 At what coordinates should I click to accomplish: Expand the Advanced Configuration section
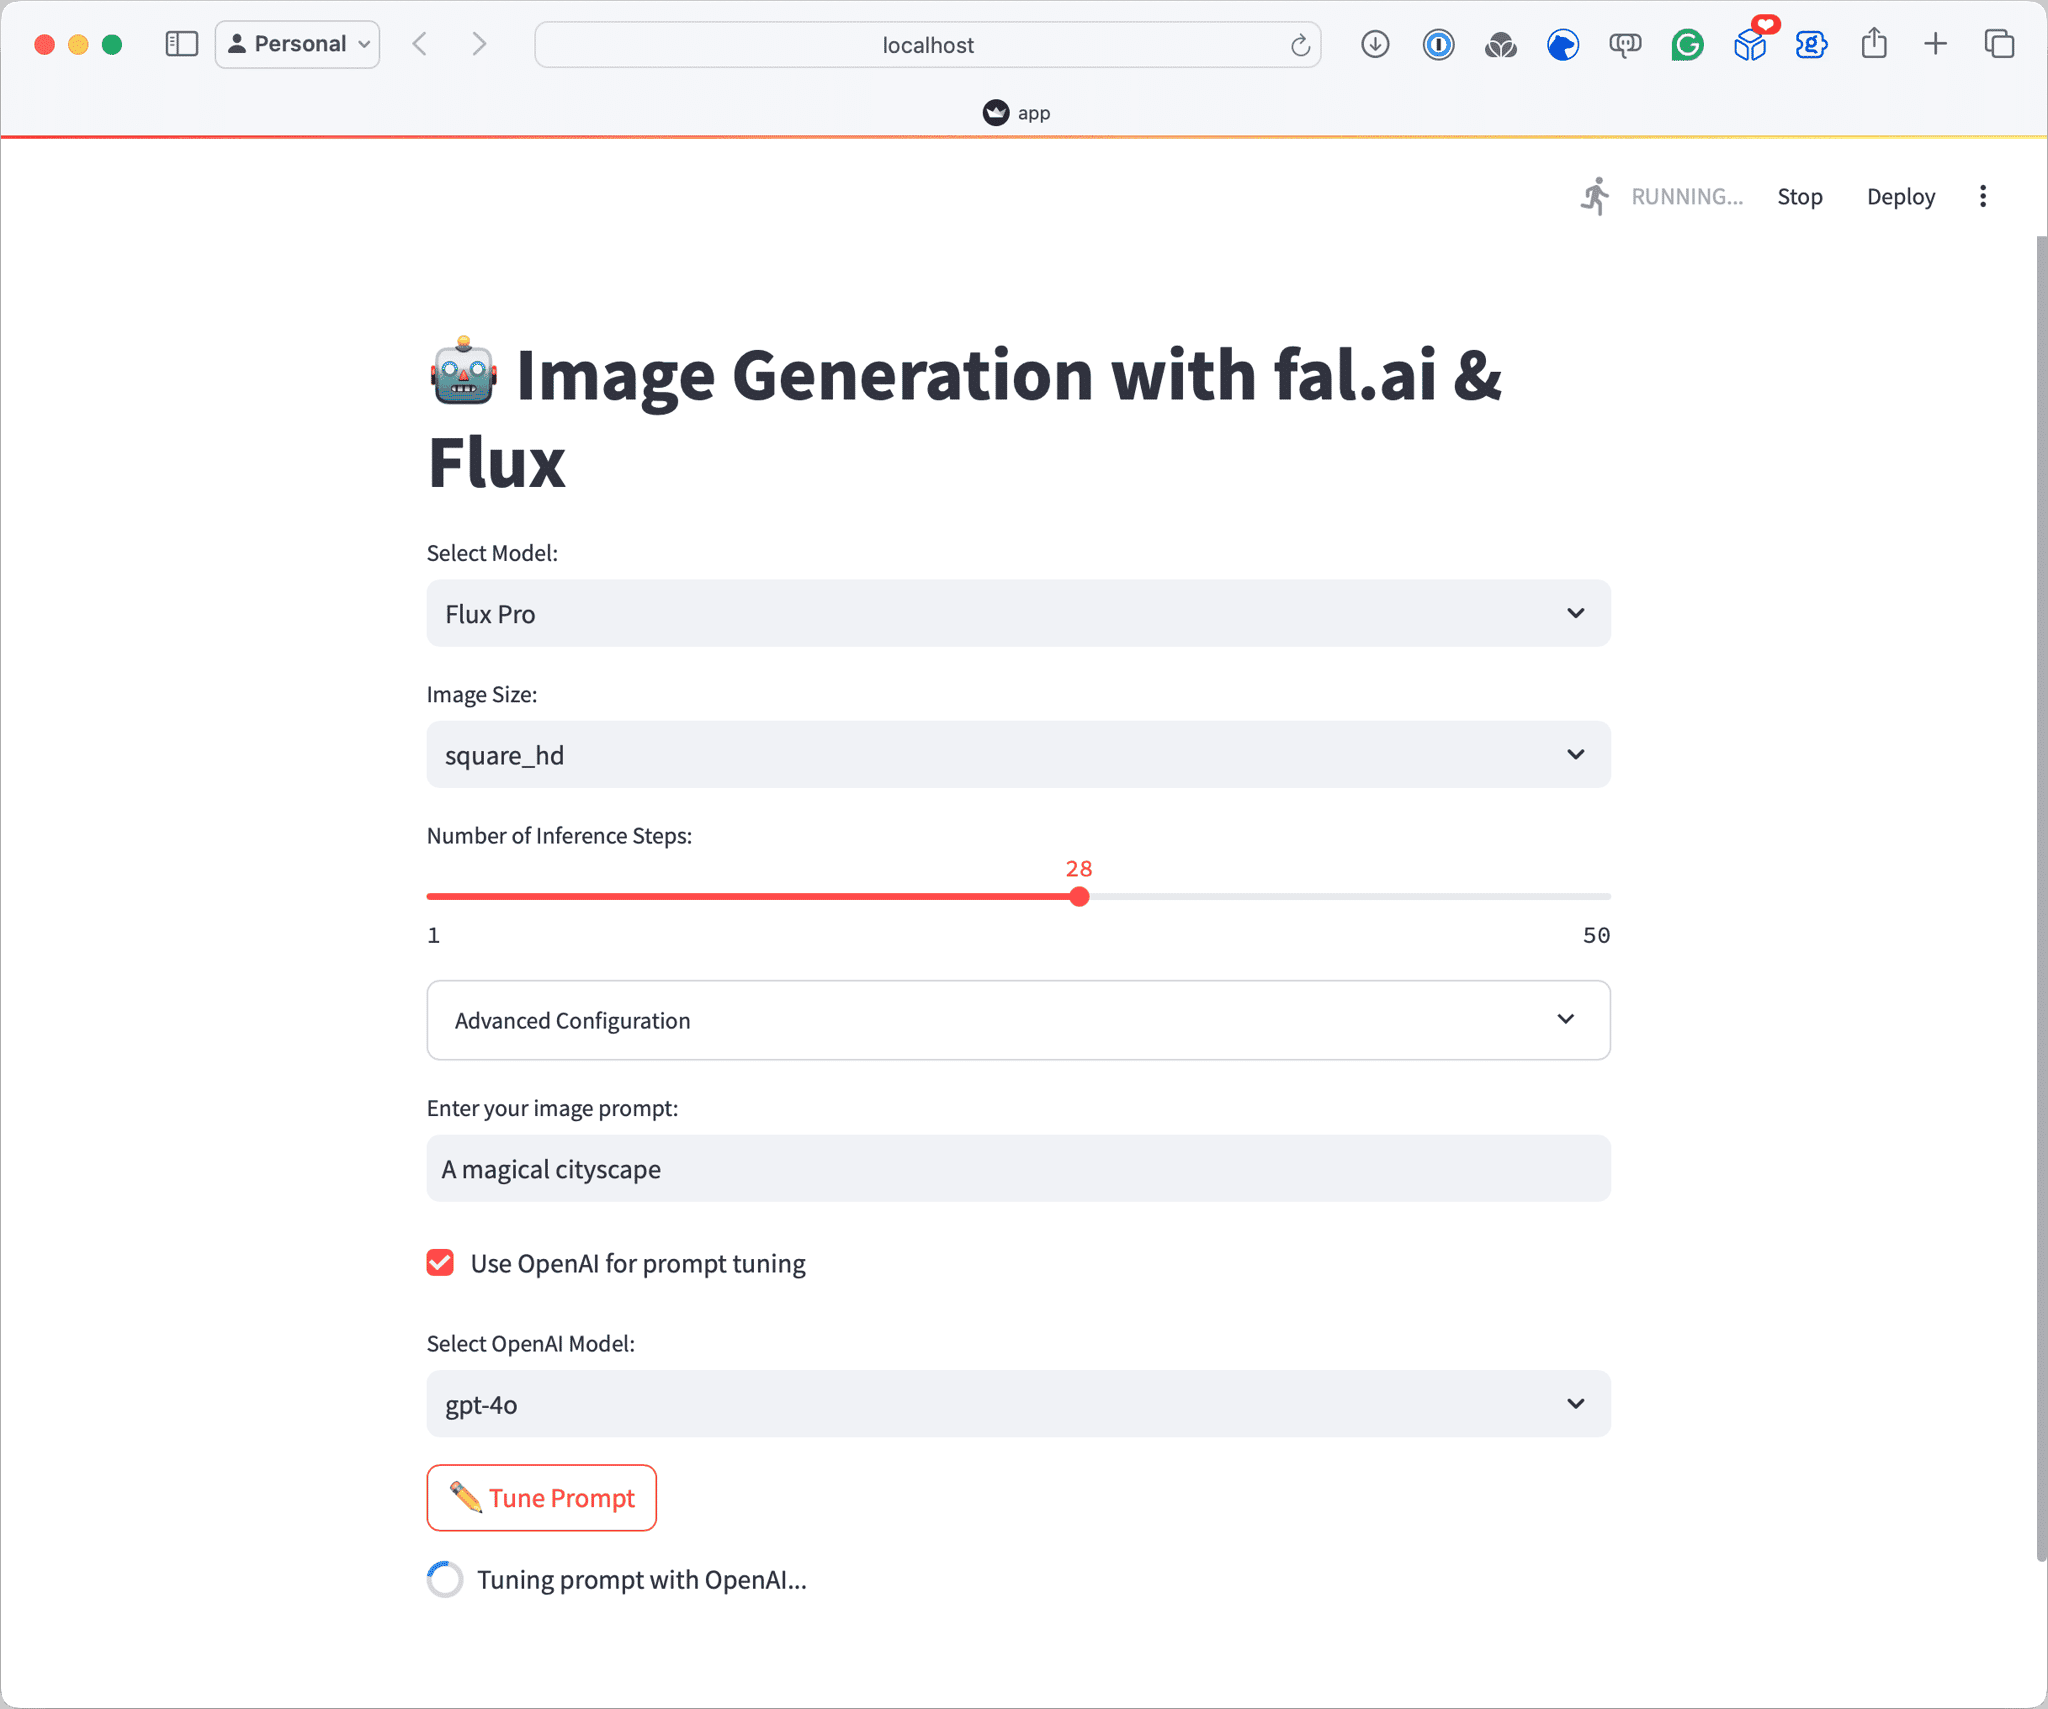click(x=1018, y=1020)
